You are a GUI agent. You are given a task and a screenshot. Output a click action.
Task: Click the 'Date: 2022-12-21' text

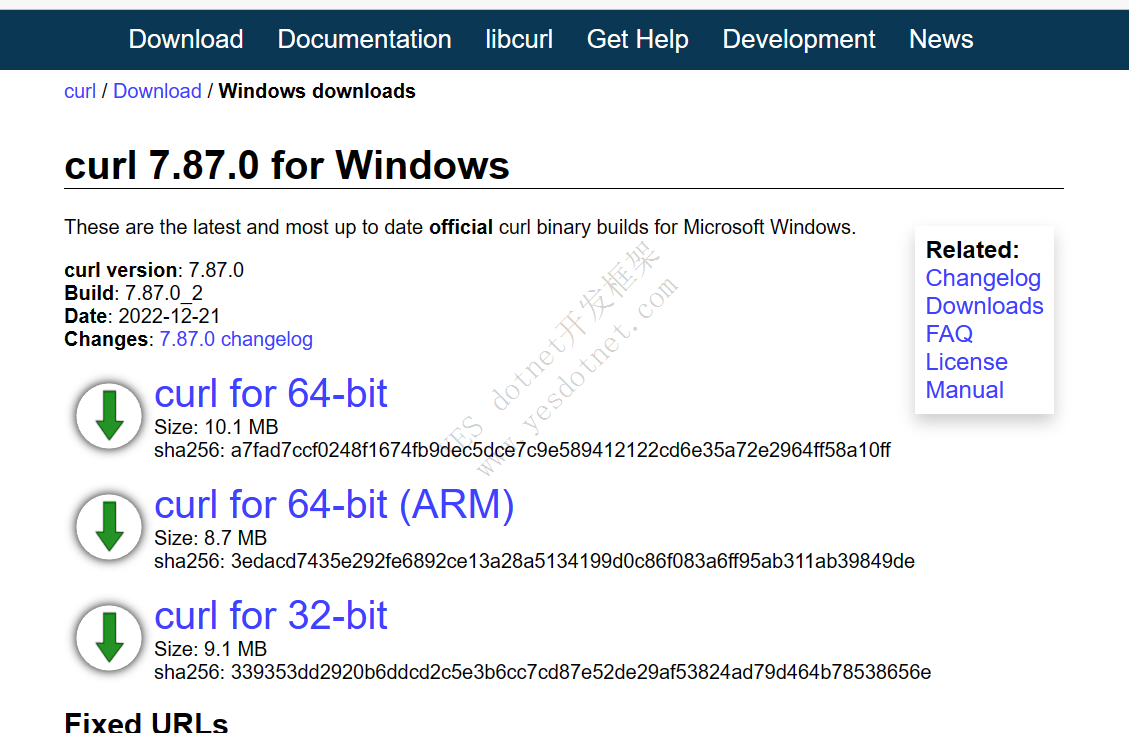click(142, 316)
